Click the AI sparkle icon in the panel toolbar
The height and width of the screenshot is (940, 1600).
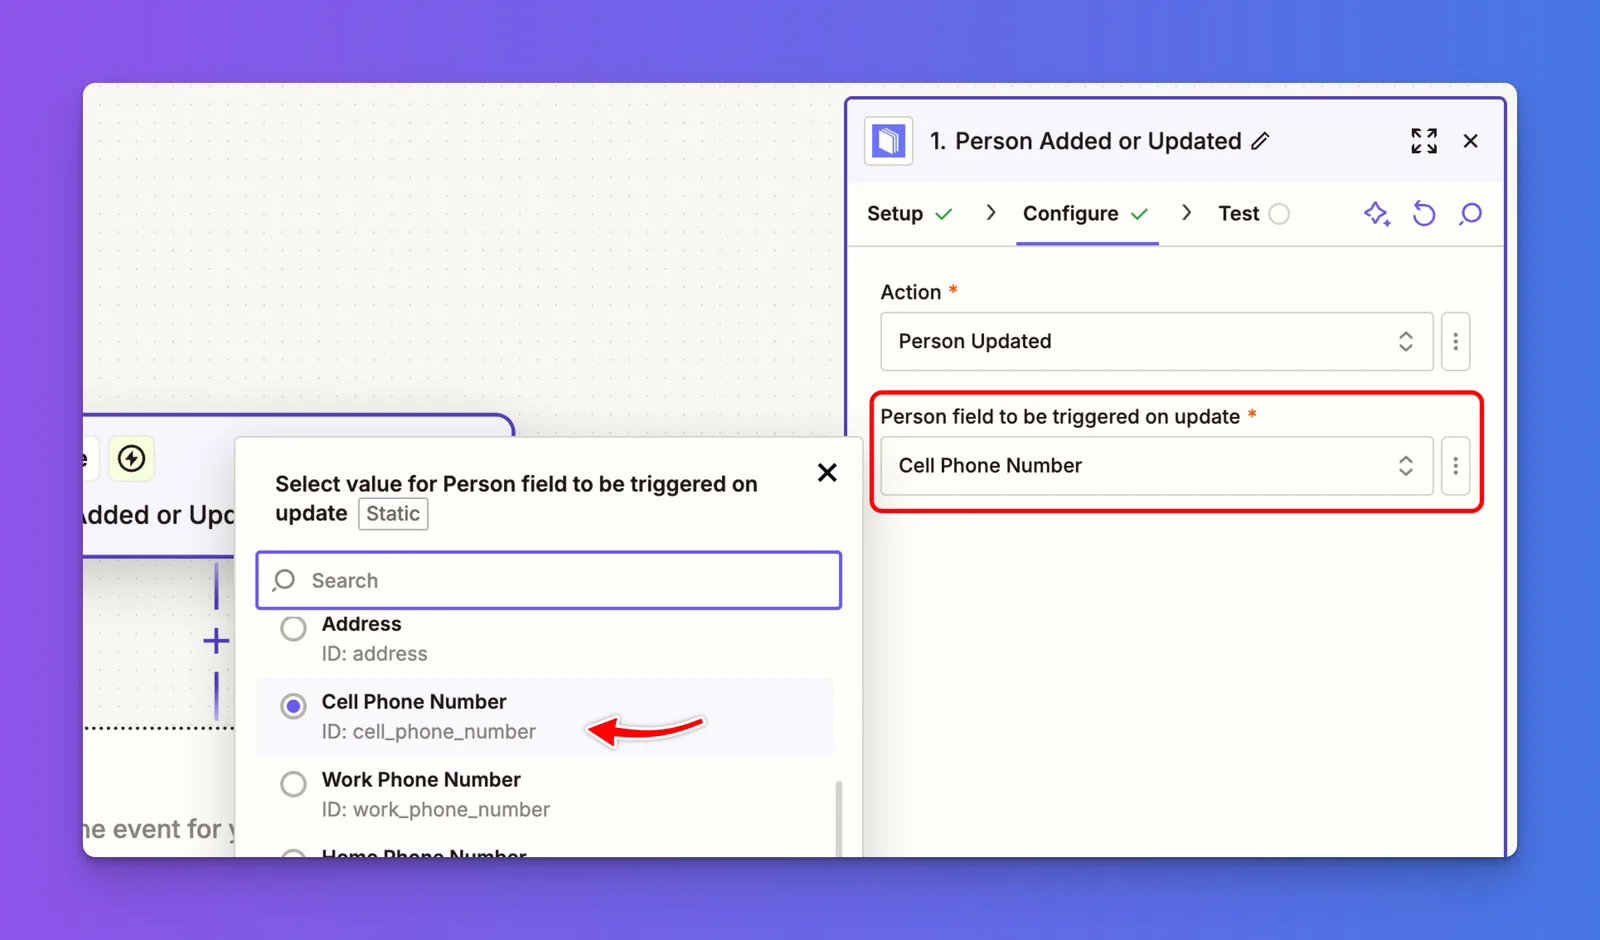coord(1377,214)
